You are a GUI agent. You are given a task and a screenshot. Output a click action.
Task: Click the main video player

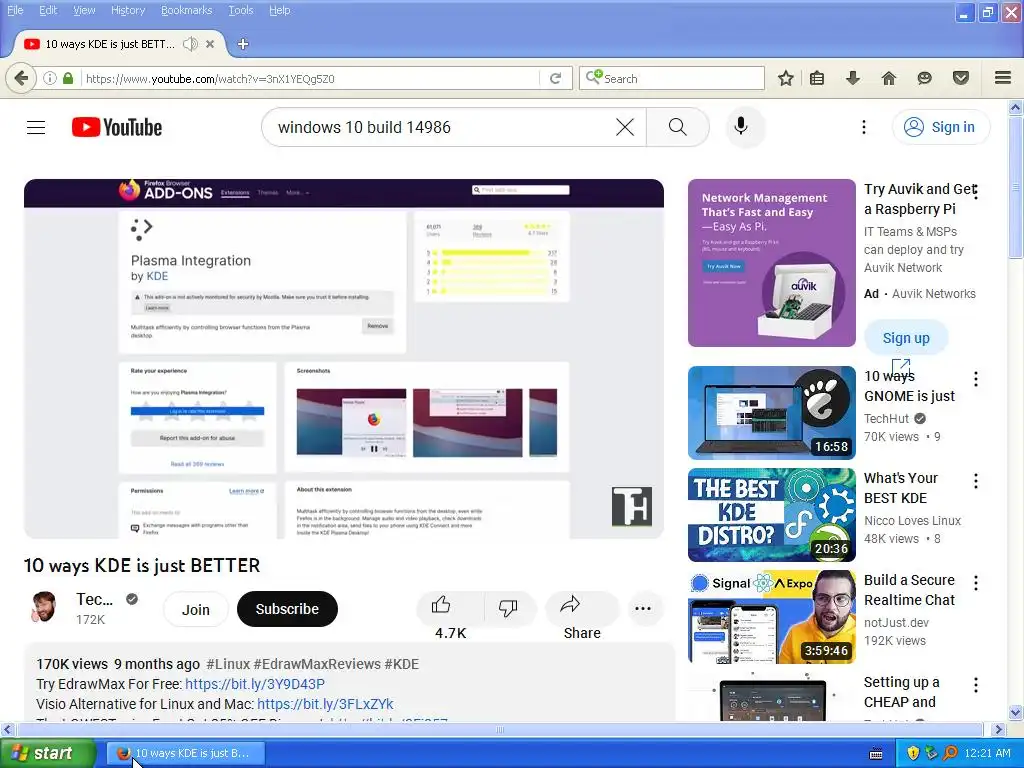pyautogui.click(x=344, y=359)
